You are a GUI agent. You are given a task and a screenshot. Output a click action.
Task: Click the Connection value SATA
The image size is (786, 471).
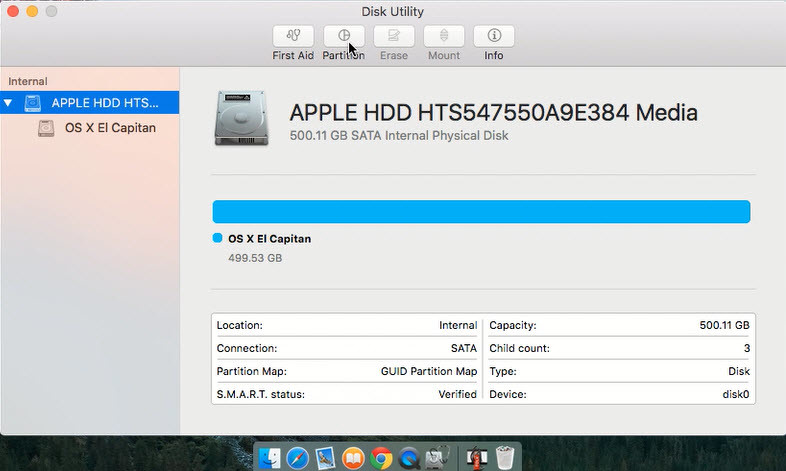(x=464, y=348)
